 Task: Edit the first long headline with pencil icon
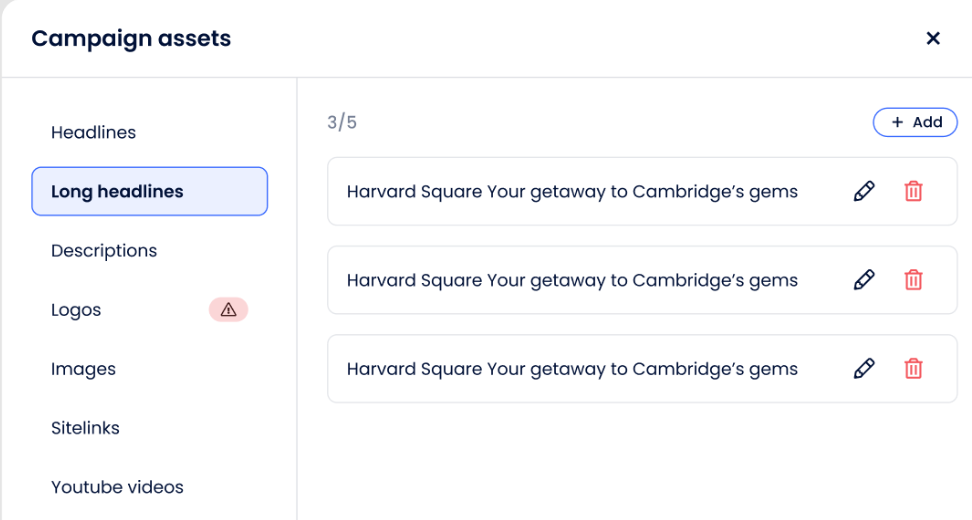(x=864, y=191)
